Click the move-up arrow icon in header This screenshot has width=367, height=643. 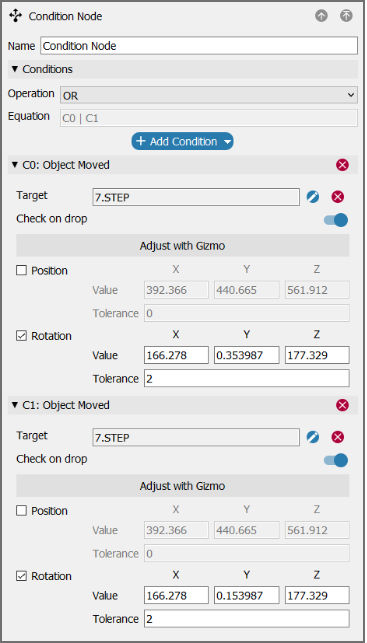[x=322, y=16]
